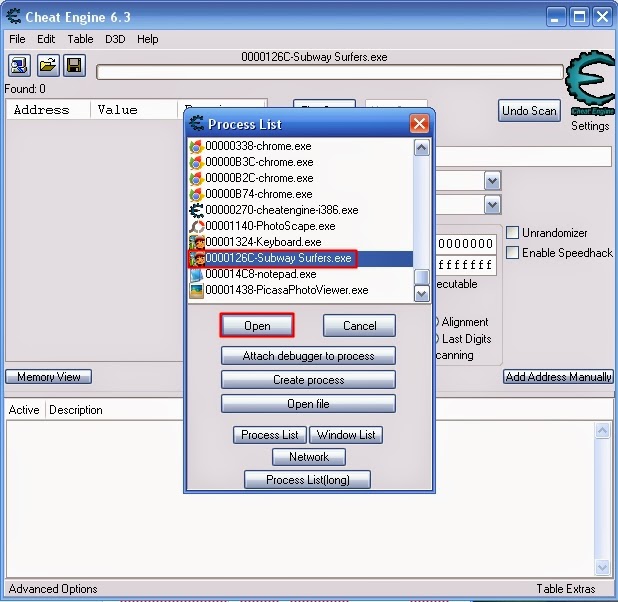
Task: Click the scan progress bar
Action: 330,72
